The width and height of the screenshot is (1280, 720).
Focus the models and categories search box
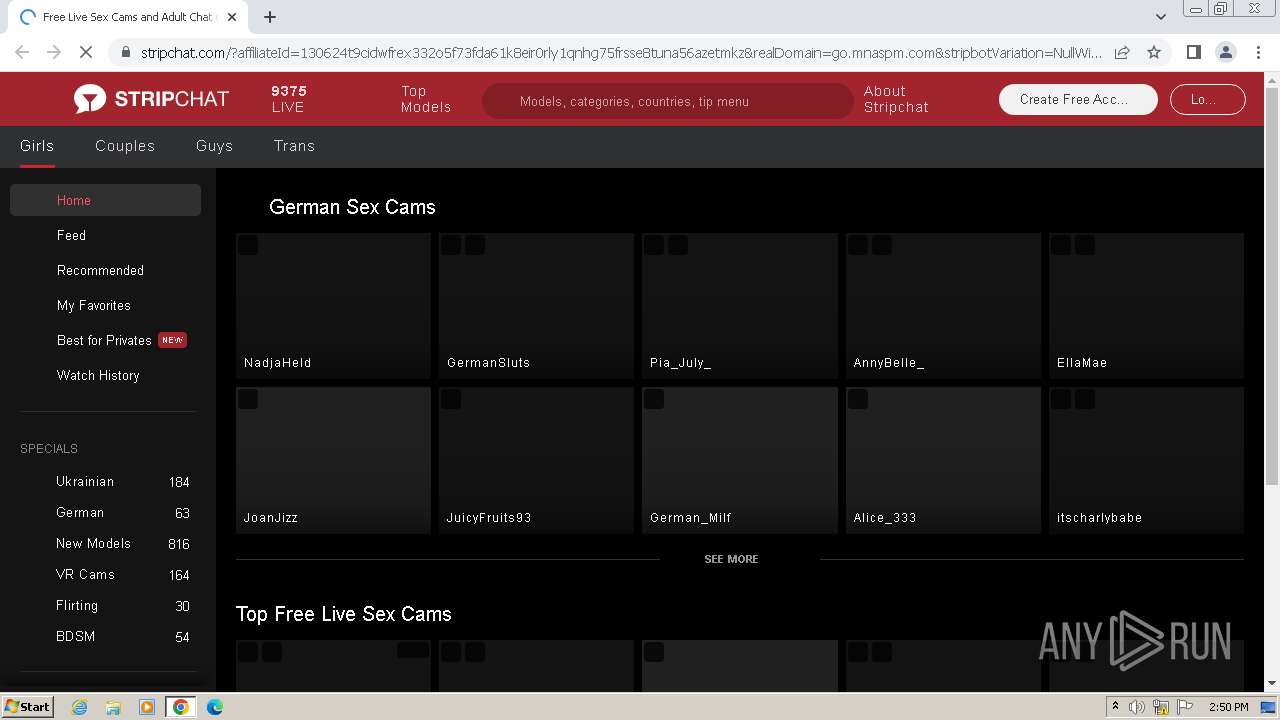coord(667,101)
